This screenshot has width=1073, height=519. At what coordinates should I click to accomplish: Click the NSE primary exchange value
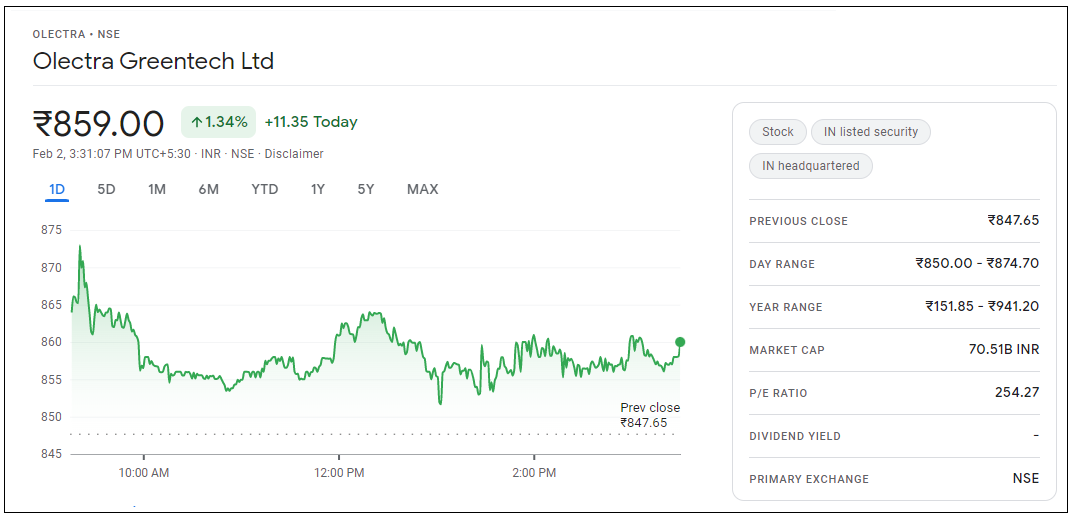tap(1026, 479)
